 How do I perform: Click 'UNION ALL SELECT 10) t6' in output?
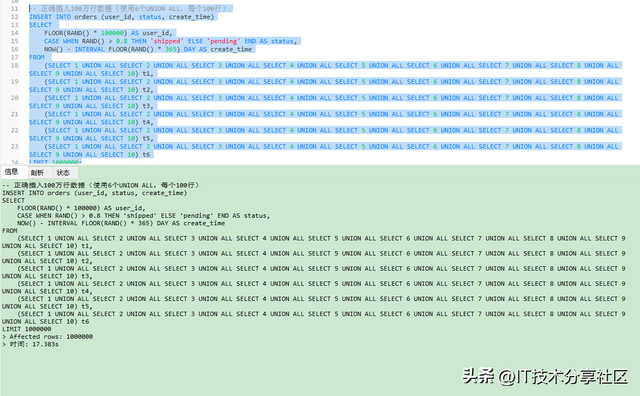point(45,322)
